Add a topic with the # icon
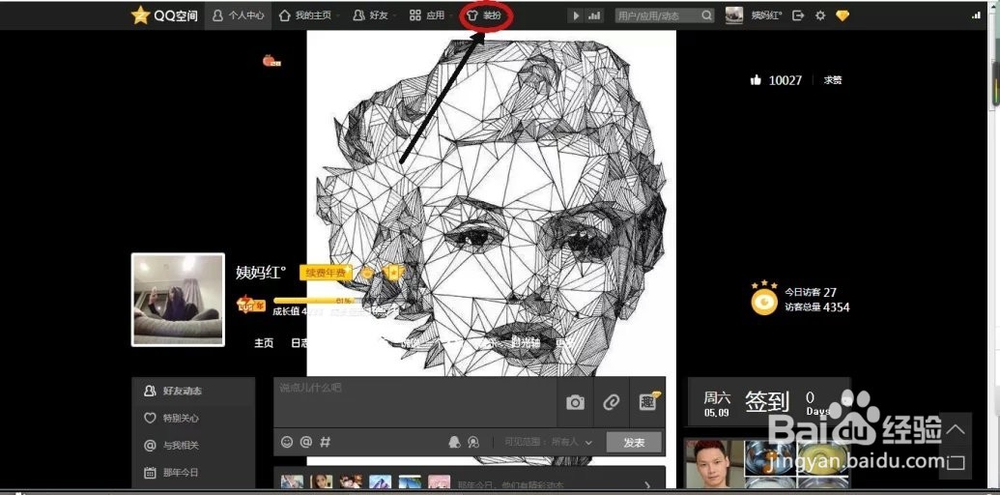Image resolution: width=1000 pixels, height=495 pixels. (325, 441)
